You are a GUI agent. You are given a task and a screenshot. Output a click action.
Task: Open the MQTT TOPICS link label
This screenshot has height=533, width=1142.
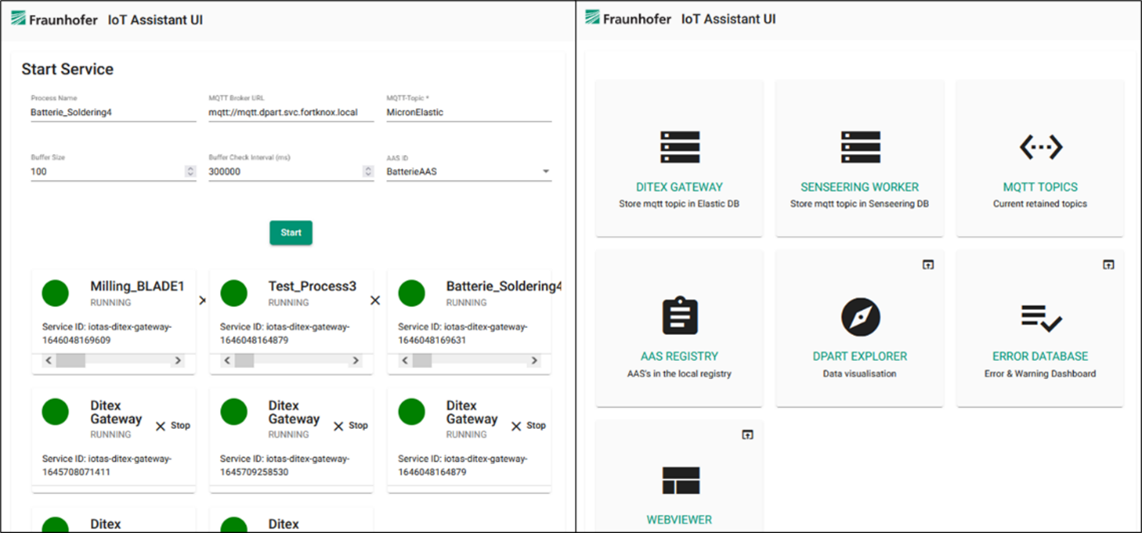pyautogui.click(x=1040, y=187)
